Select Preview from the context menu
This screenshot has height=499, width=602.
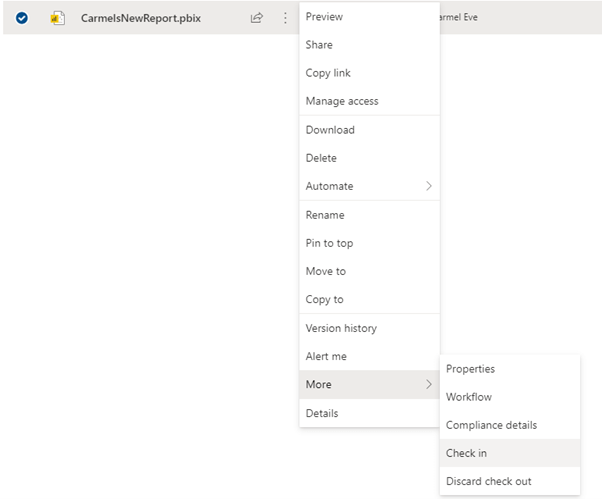(x=324, y=17)
